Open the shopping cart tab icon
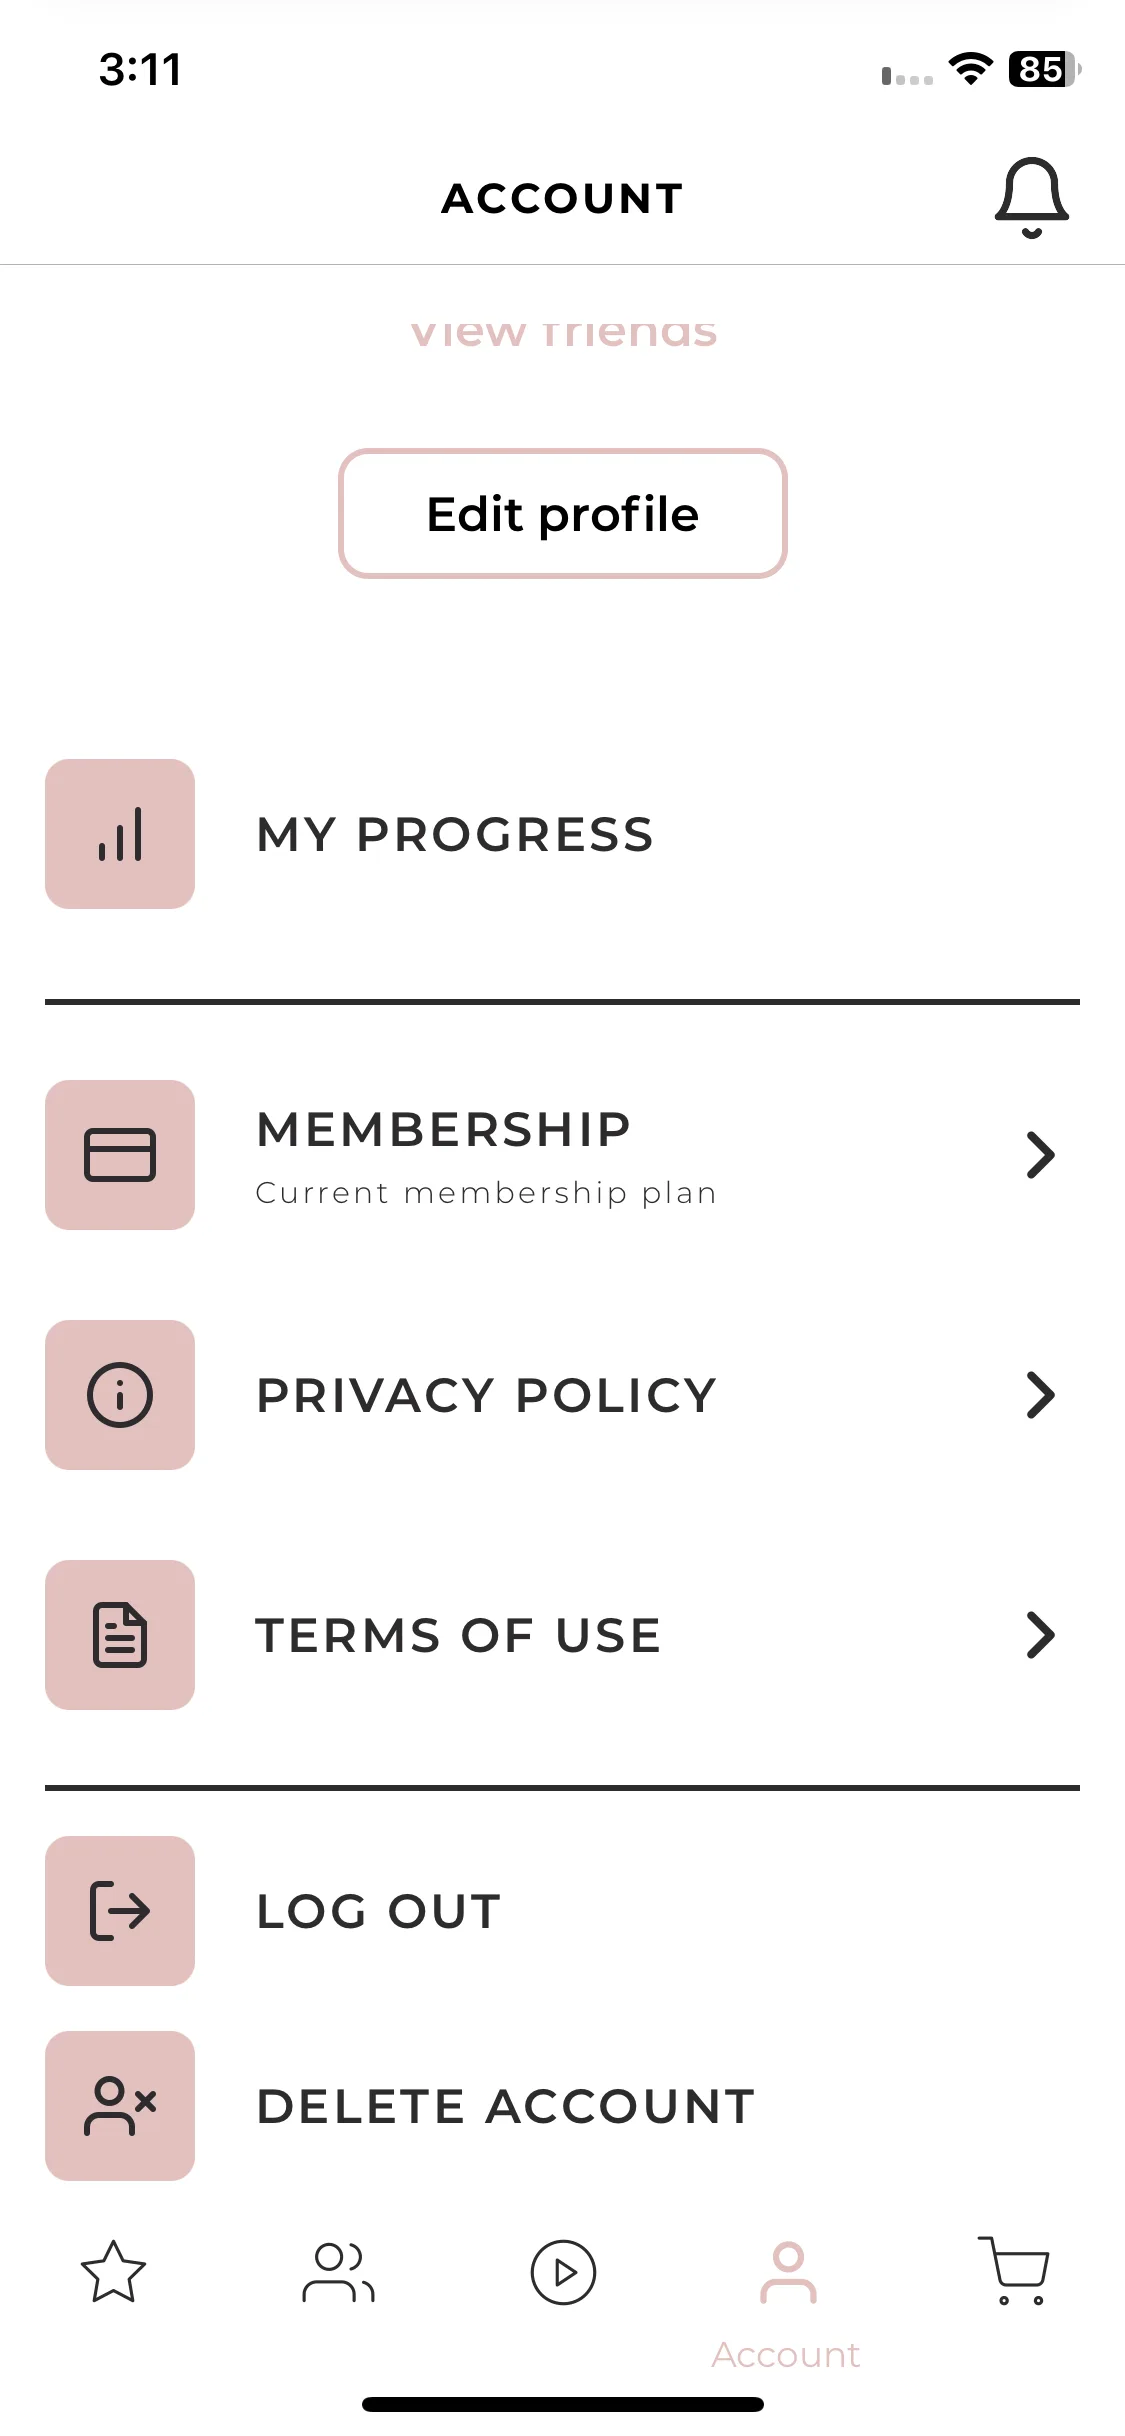Viewport: 1125px width, 2436px height. pyautogui.click(x=1013, y=2271)
